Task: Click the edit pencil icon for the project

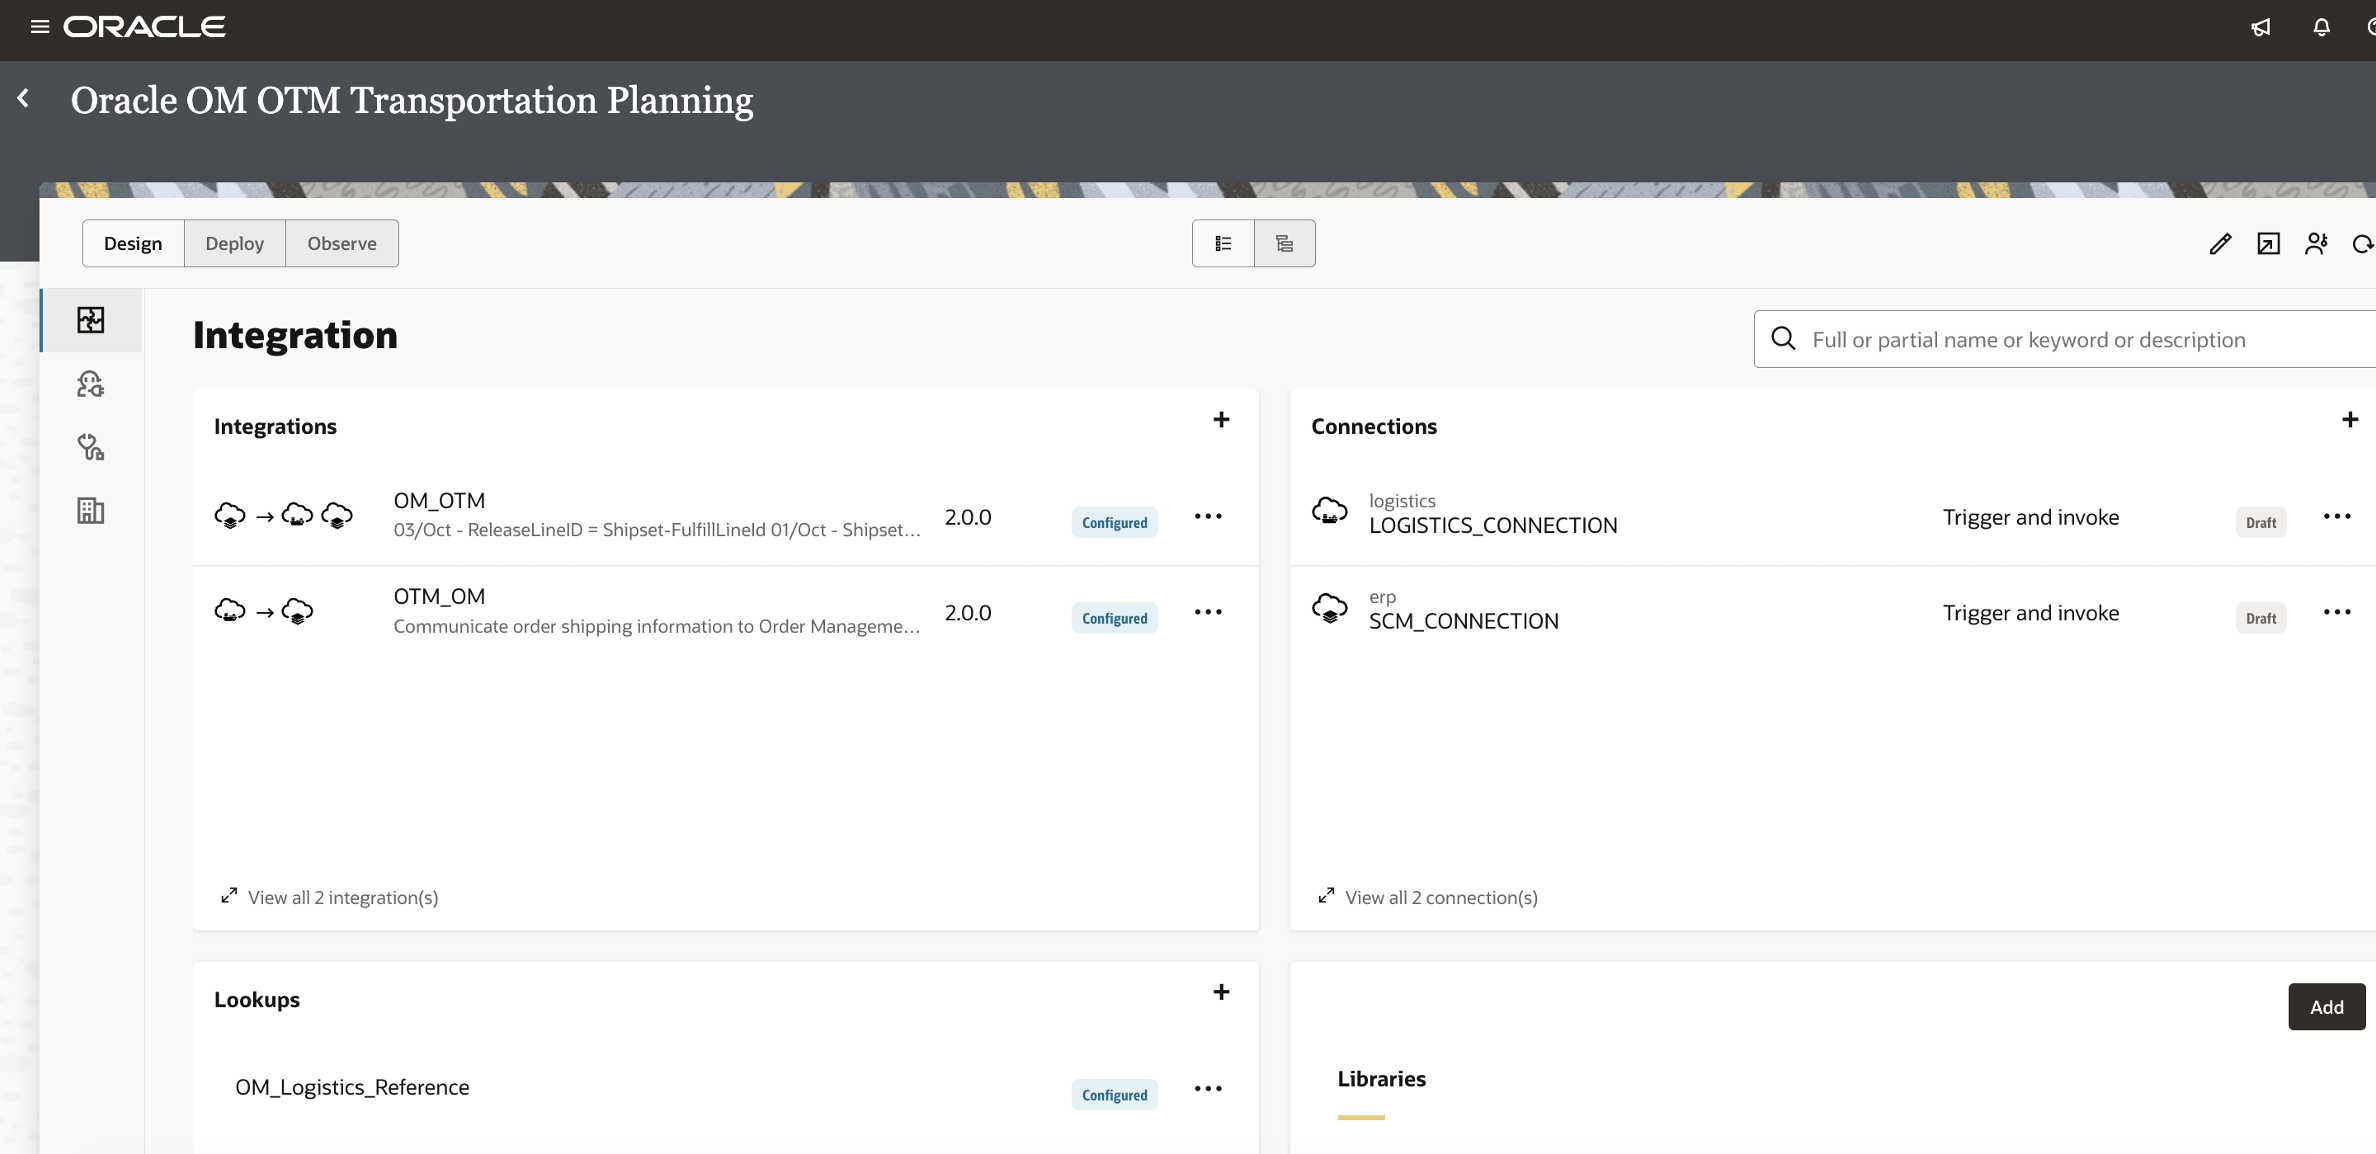Action: pyautogui.click(x=2220, y=243)
